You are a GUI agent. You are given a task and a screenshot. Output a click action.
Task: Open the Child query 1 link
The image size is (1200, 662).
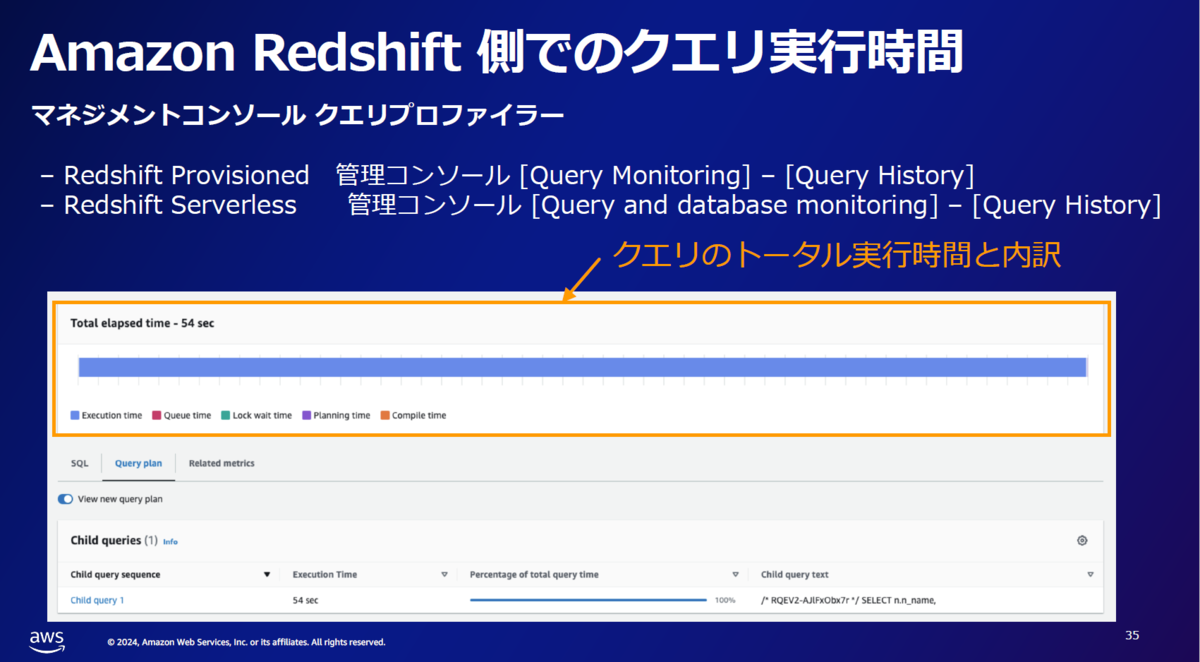pos(97,601)
